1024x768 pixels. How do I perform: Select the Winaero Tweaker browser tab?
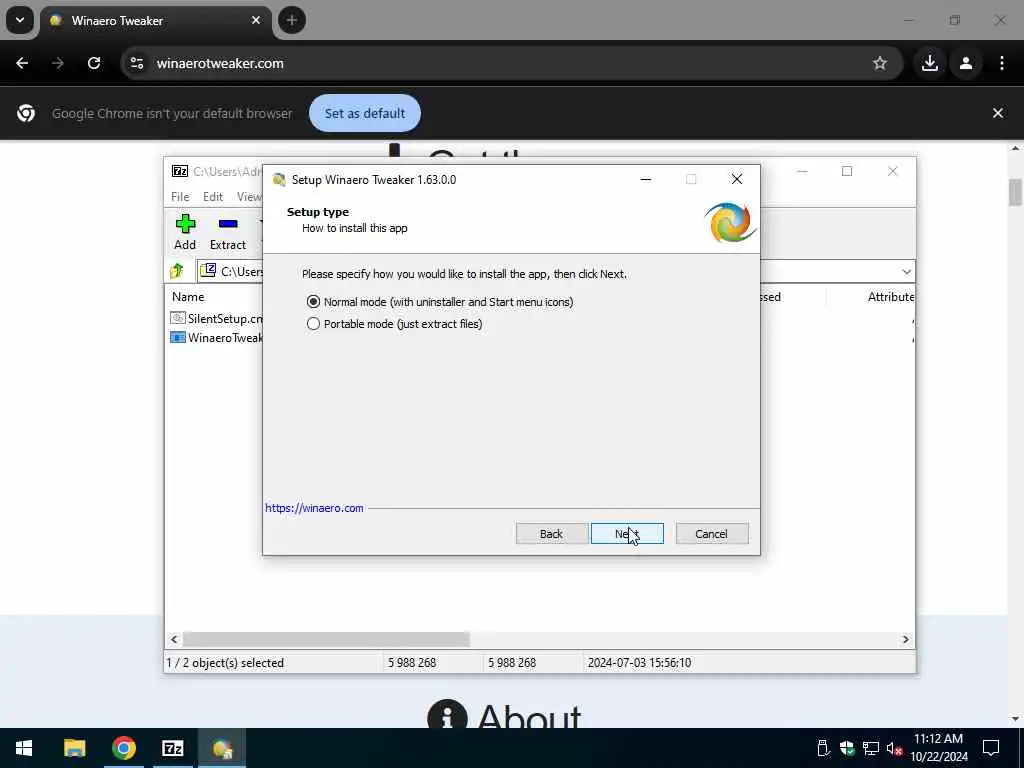(155, 20)
